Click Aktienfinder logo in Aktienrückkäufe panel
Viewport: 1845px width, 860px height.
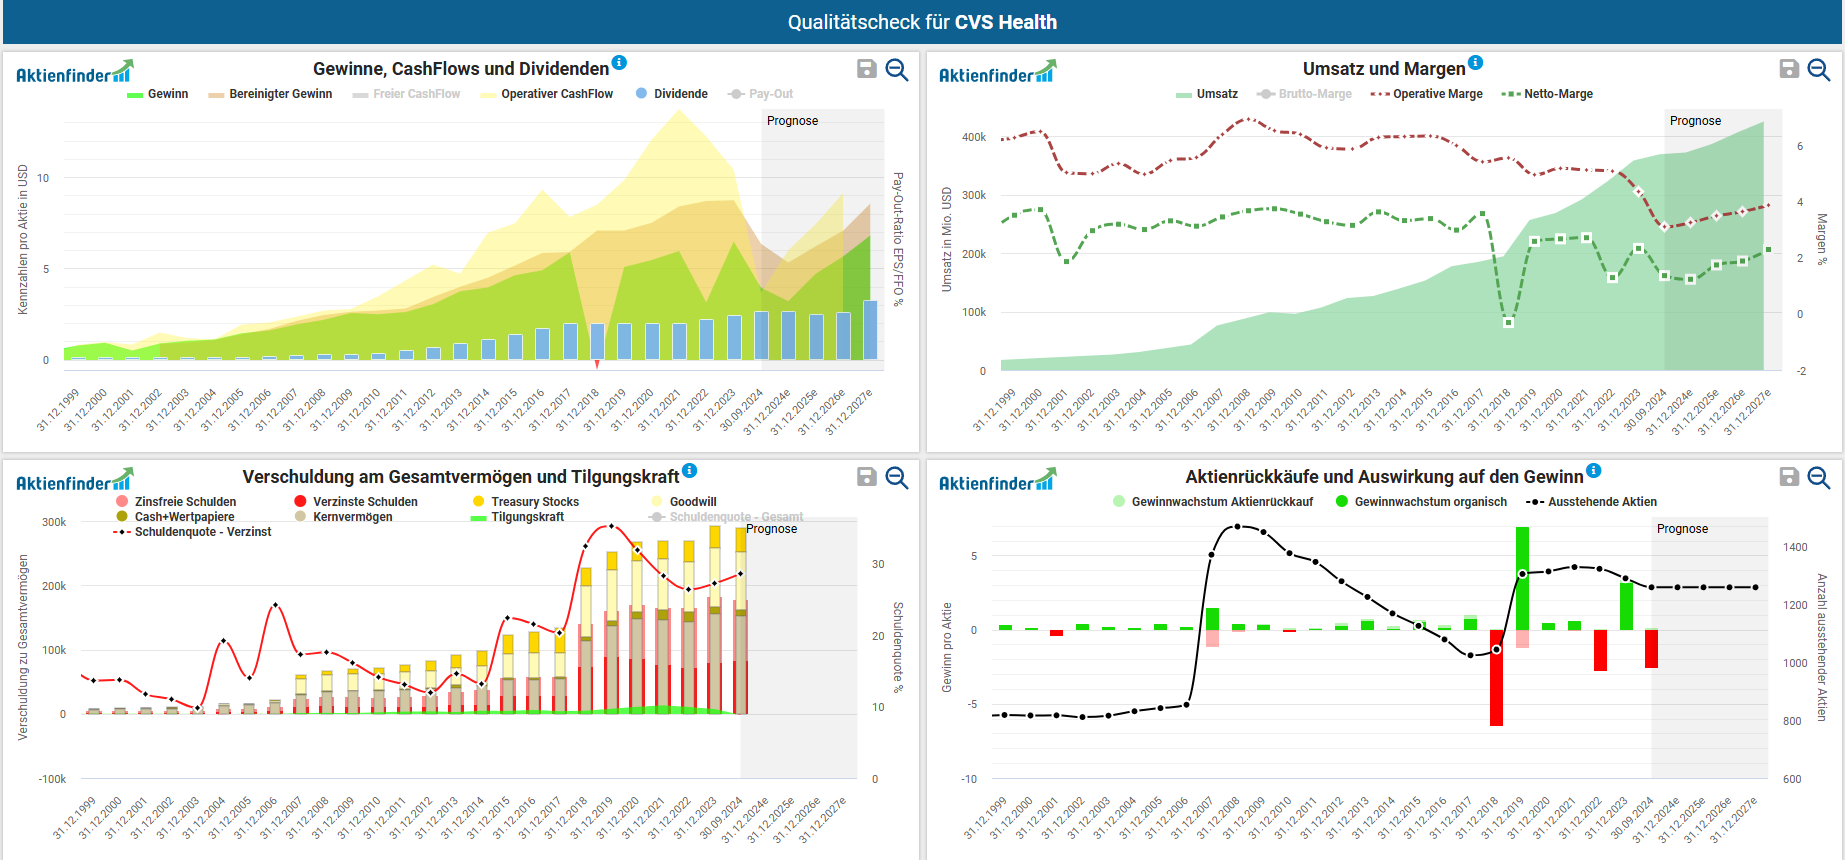pyautogui.click(x=997, y=481)
